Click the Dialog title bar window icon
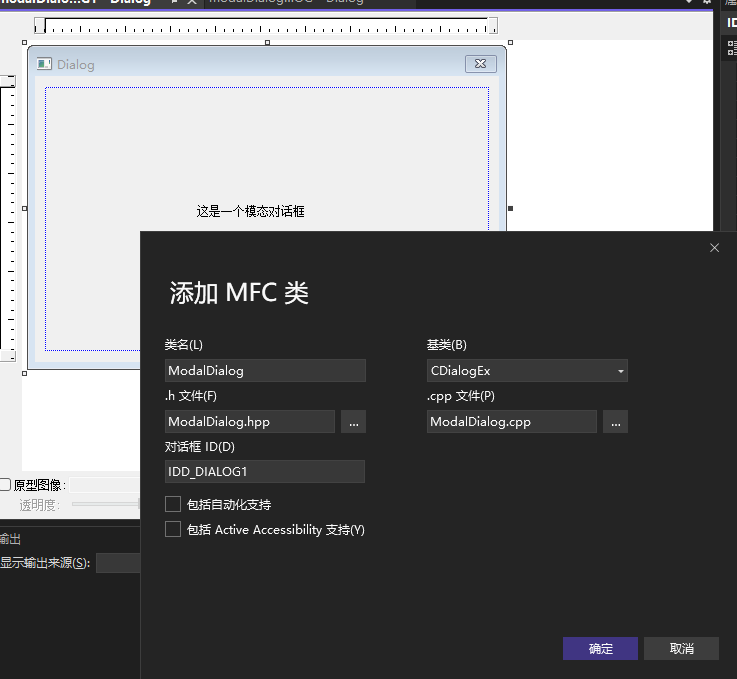This screenshot has height=679, width=737. point(44,64)
